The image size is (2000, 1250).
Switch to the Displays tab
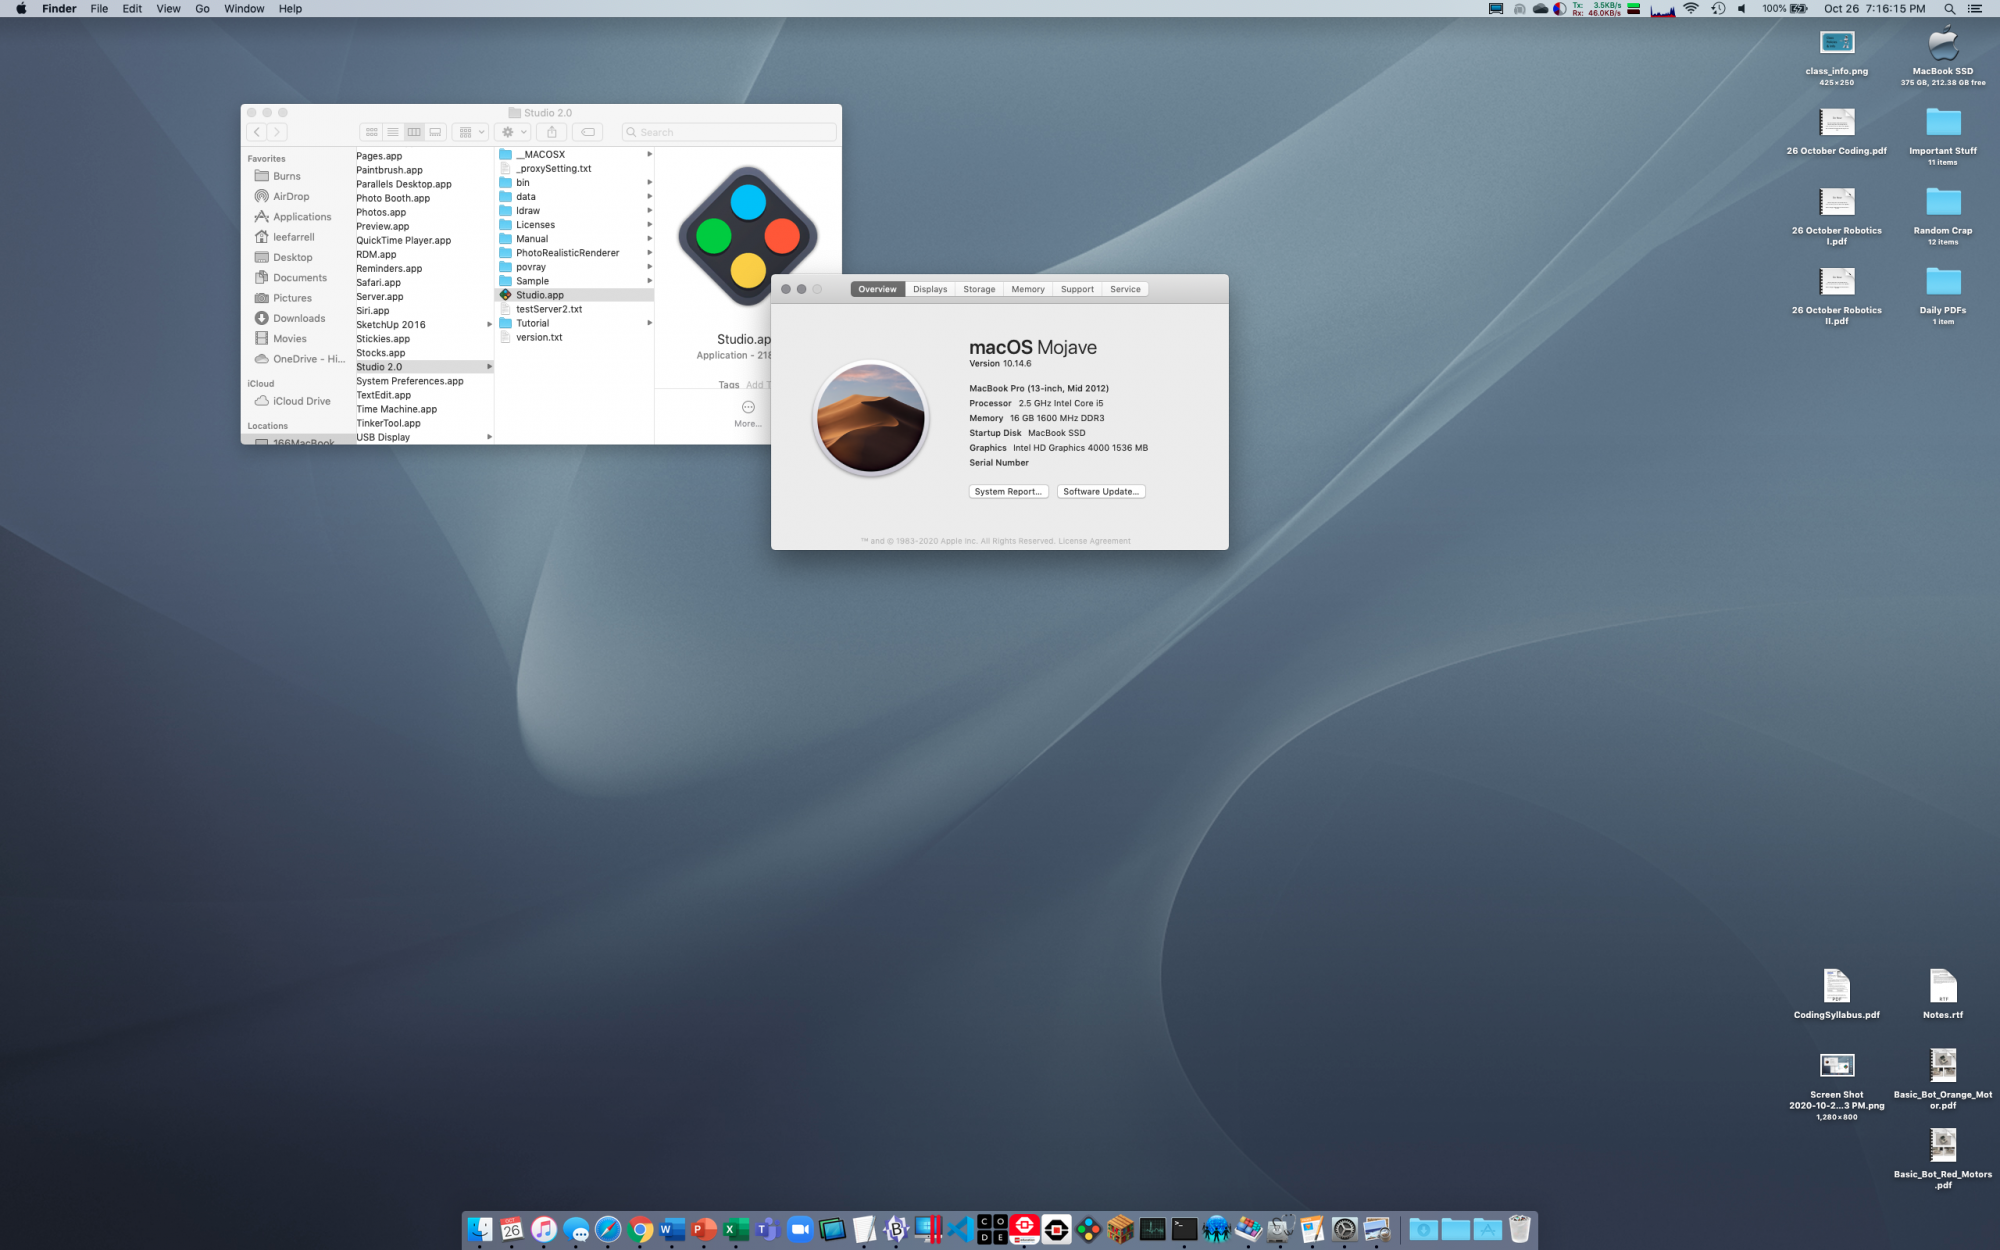[930, 289]
